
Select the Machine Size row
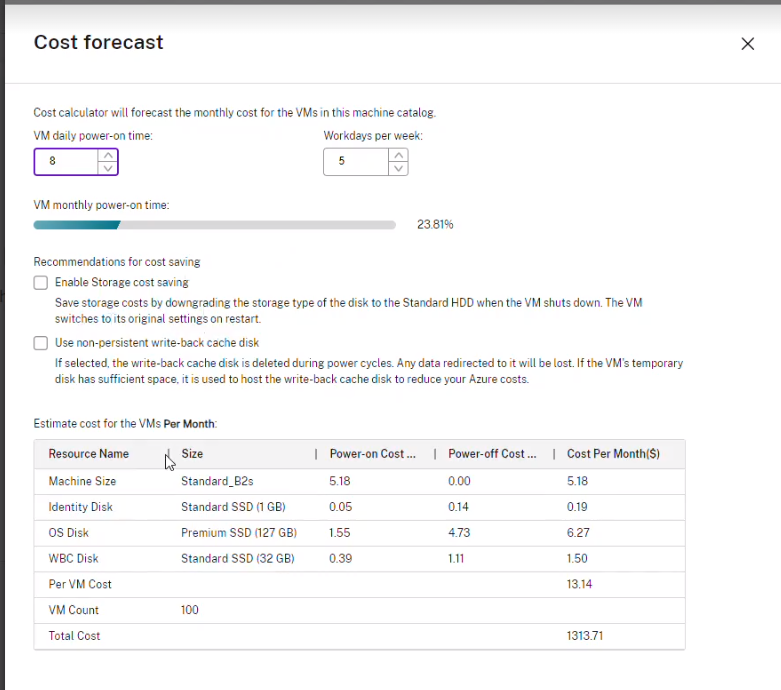click(x=83, y=481)
